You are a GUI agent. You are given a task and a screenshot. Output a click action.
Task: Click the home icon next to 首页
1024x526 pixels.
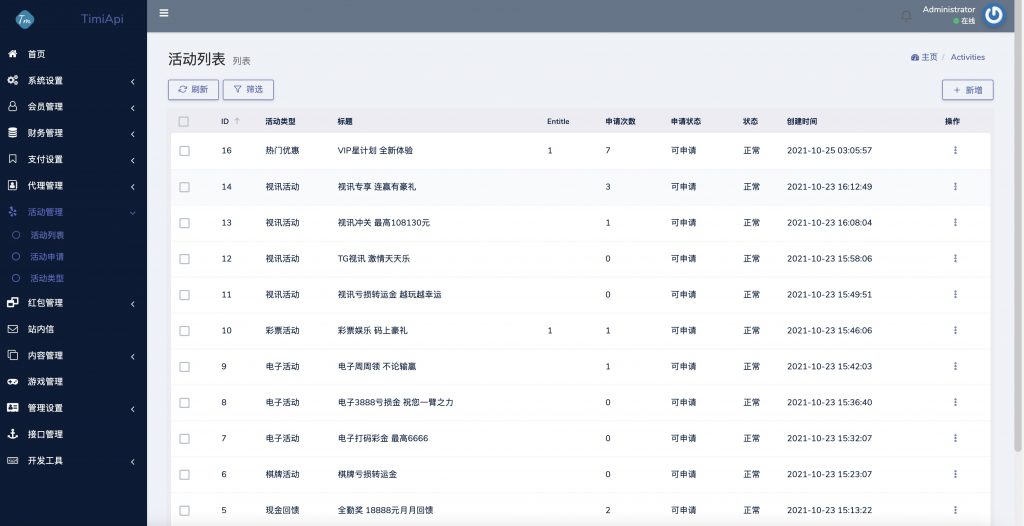(x=12, y=54)
